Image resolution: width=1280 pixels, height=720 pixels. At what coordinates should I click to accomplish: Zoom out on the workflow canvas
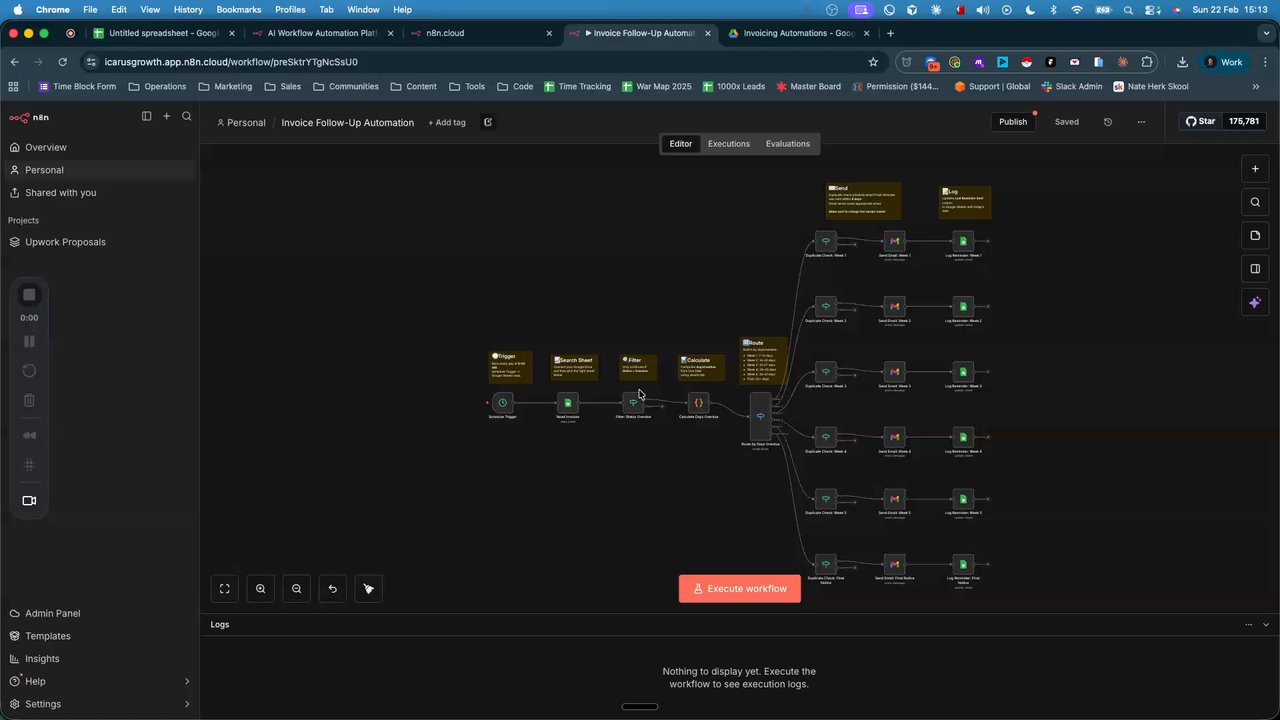(297, 589)
